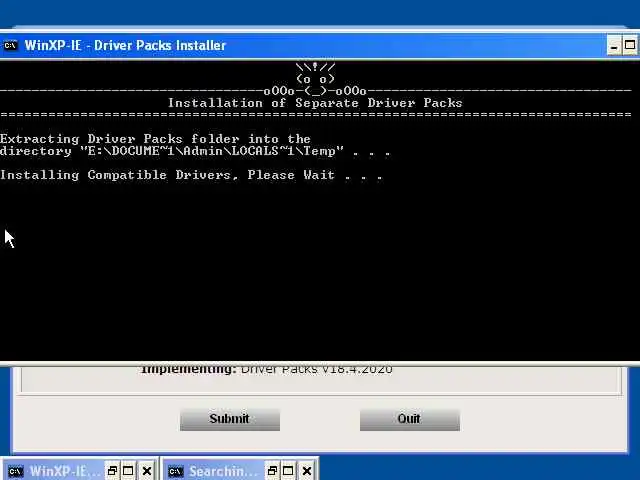This screenshot has height=480, width=640.
Task: Click the Temp directory path text
Action: pos(212,151)
